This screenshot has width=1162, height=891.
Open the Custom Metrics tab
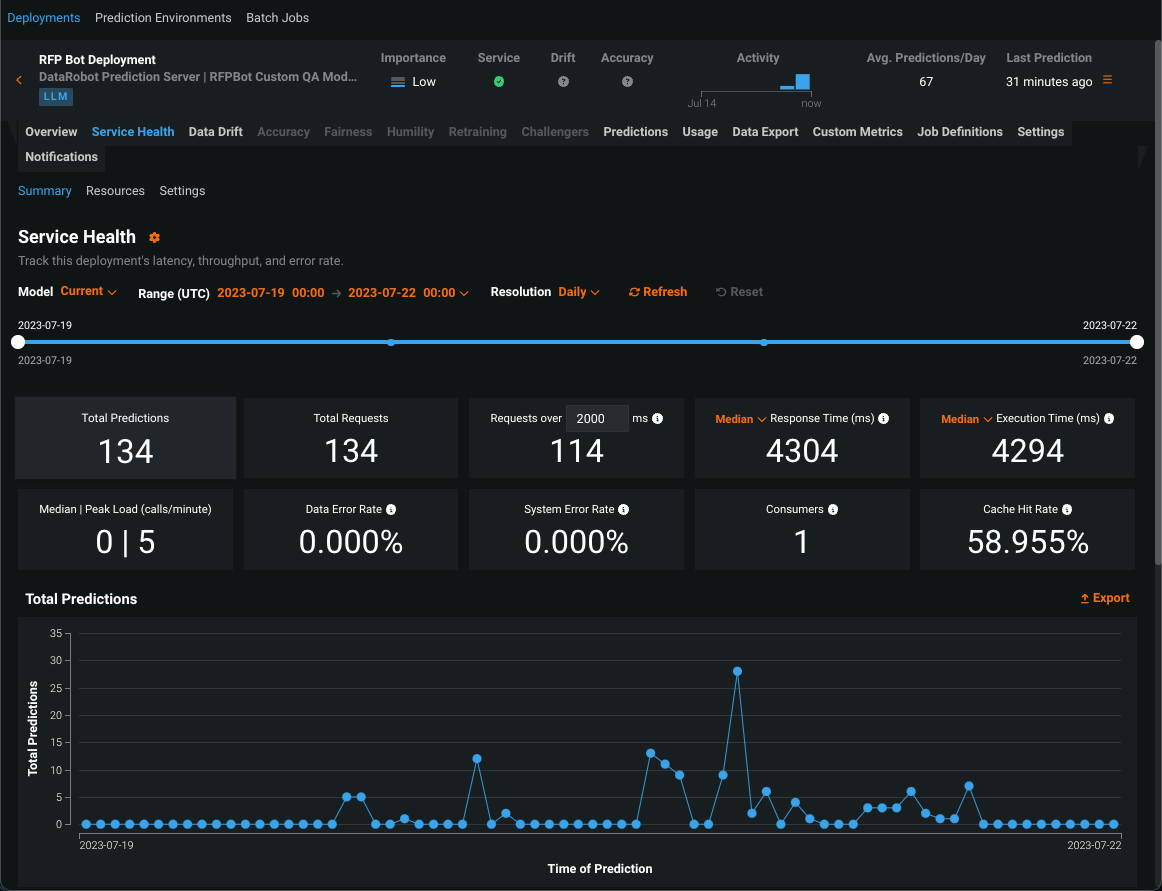tap(857, 132)
